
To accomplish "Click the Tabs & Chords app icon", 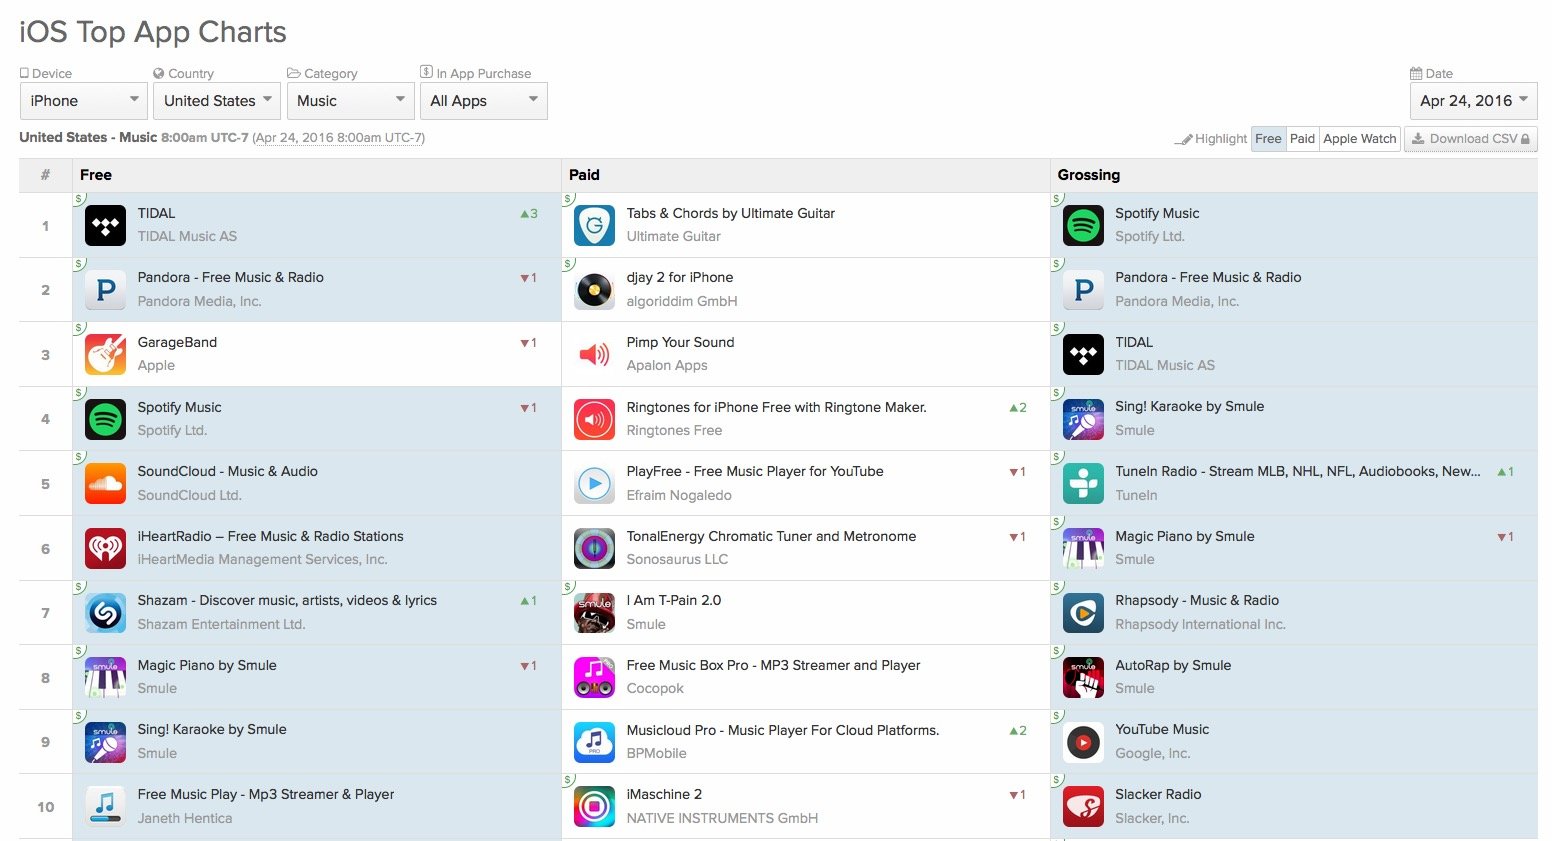I will tap(594, 225).
